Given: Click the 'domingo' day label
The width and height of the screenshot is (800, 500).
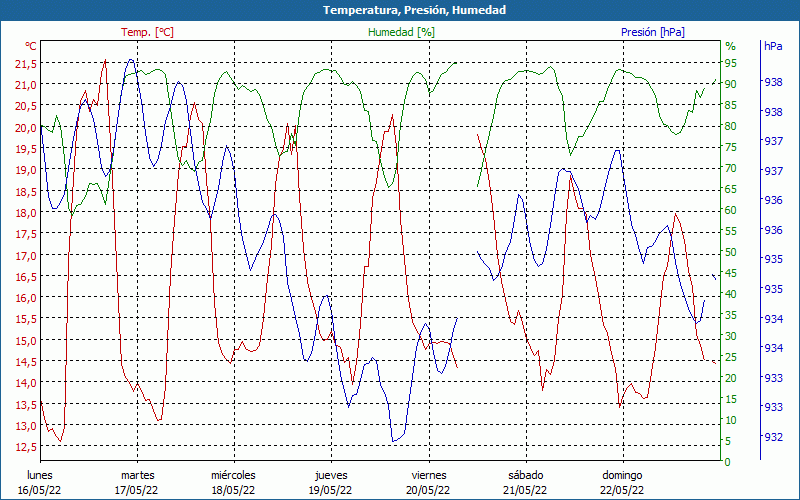Looking at the screenshot, I should click(x=622, y=475).
